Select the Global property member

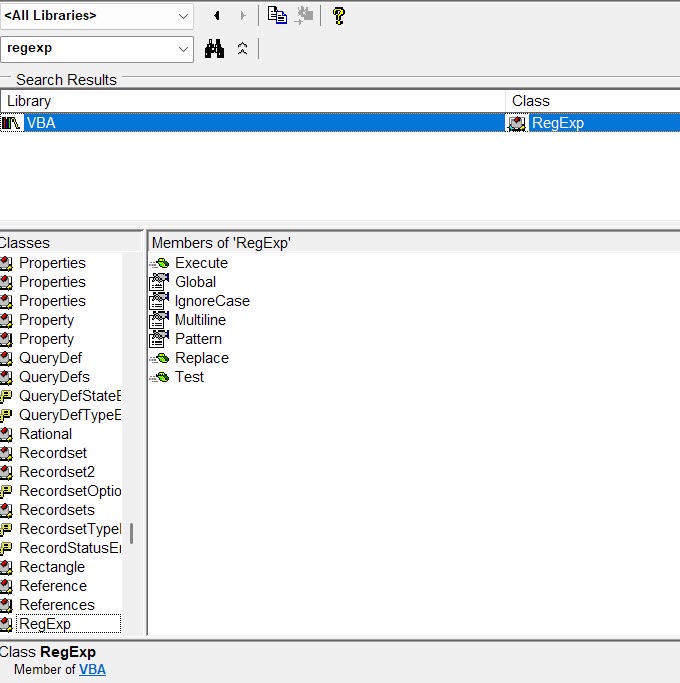[x=195, y=282]
